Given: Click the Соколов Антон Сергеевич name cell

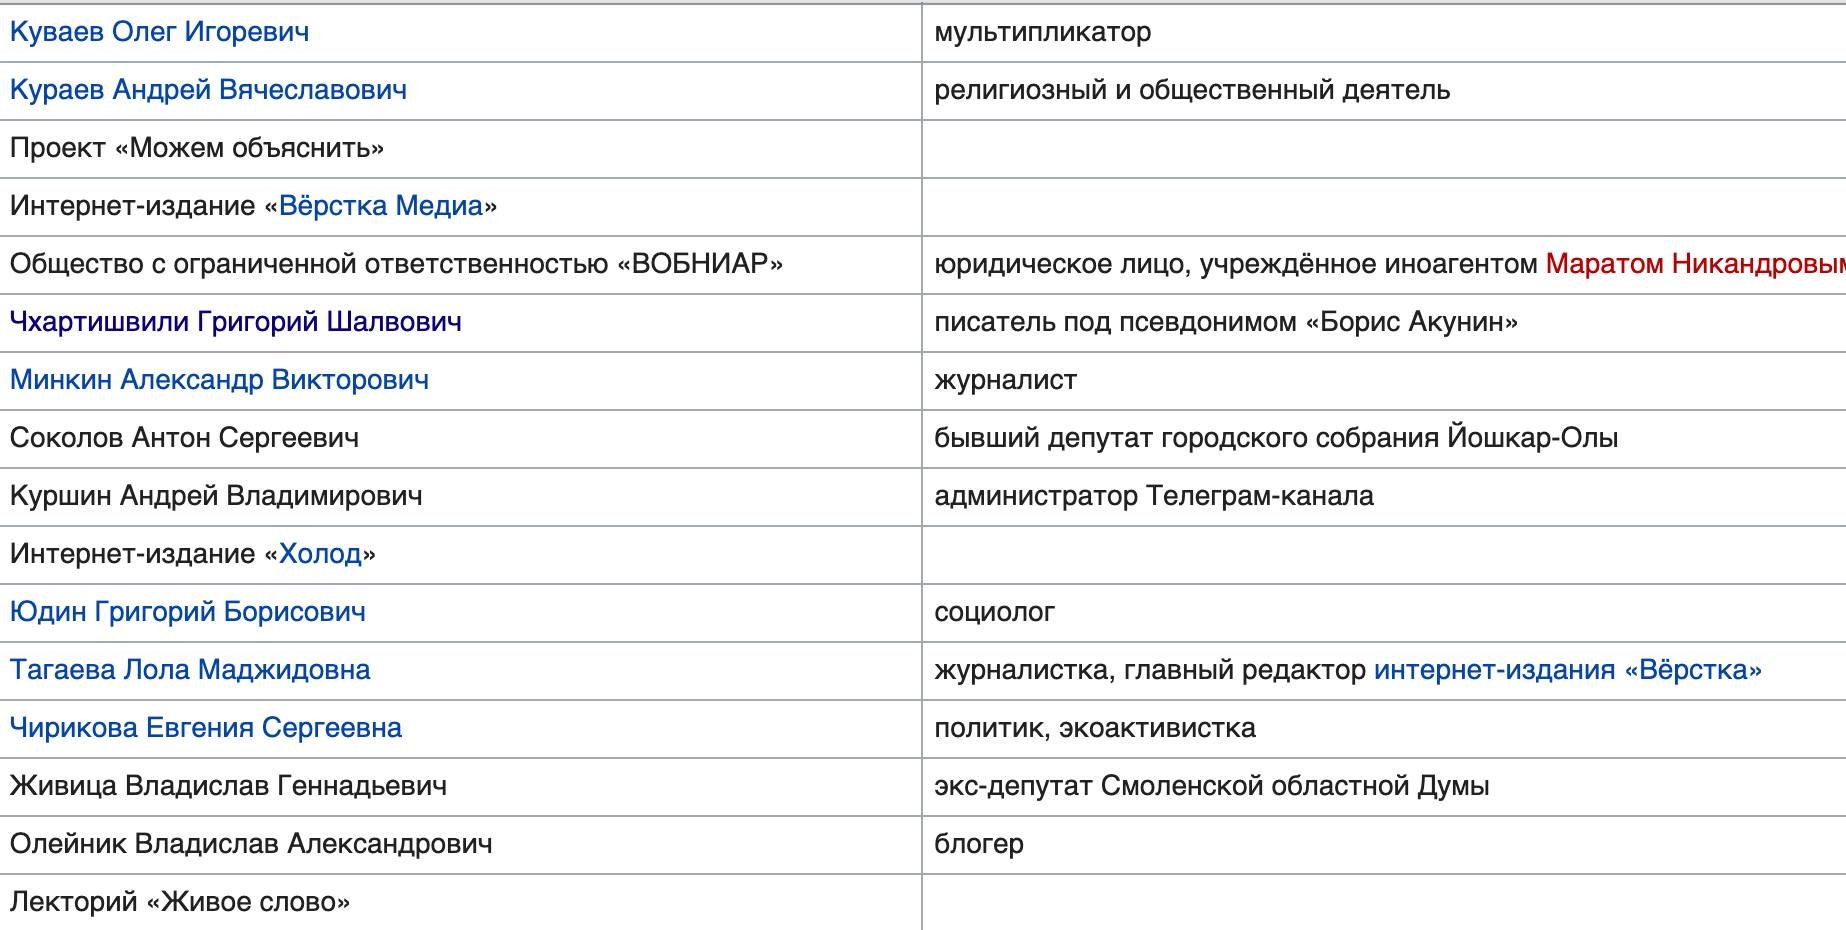Looking at the screenshot, I should pos(184,438).
